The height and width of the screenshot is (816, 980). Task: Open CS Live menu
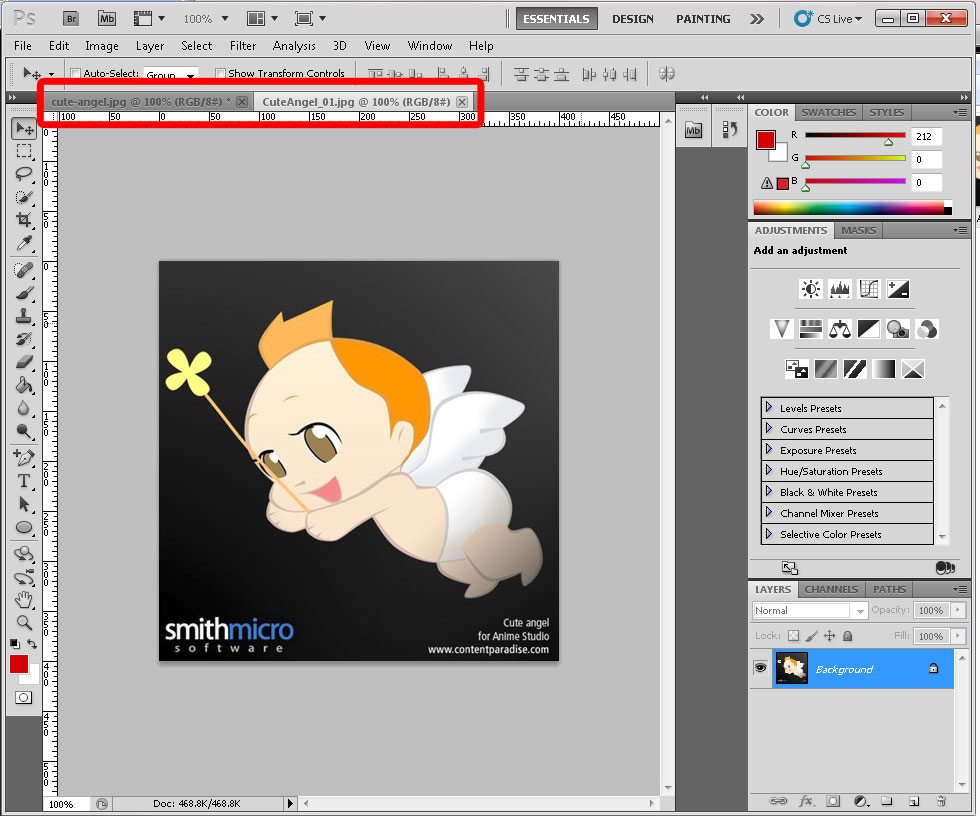(x=828, y=19)
